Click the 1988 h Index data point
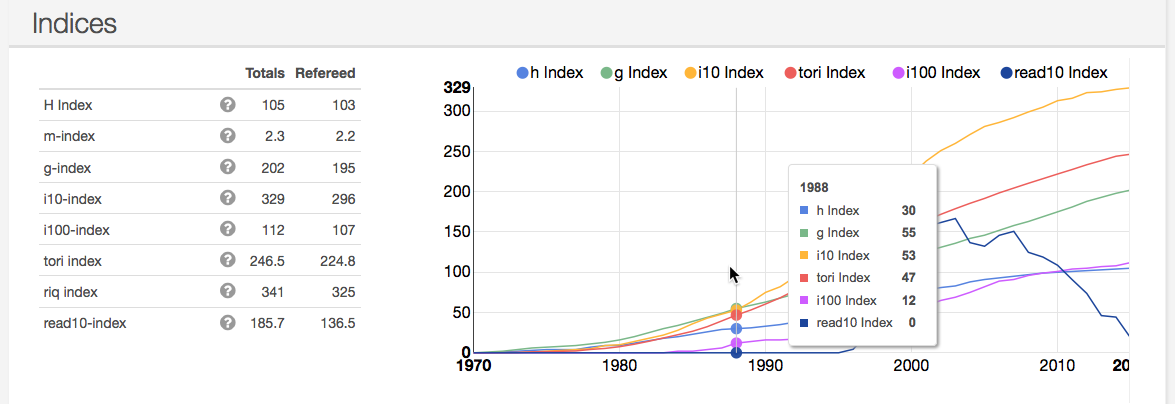Image resolution: width=1175 pixels, height=404 pixels. 737,328
